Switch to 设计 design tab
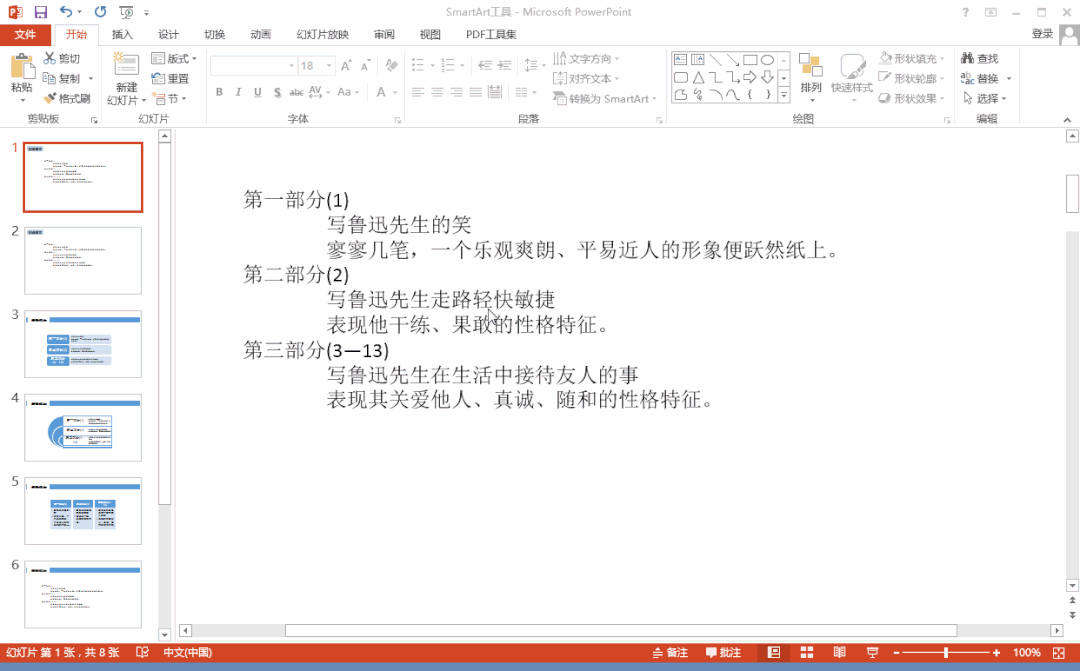 pyautogui.click(x=168, y=34)
